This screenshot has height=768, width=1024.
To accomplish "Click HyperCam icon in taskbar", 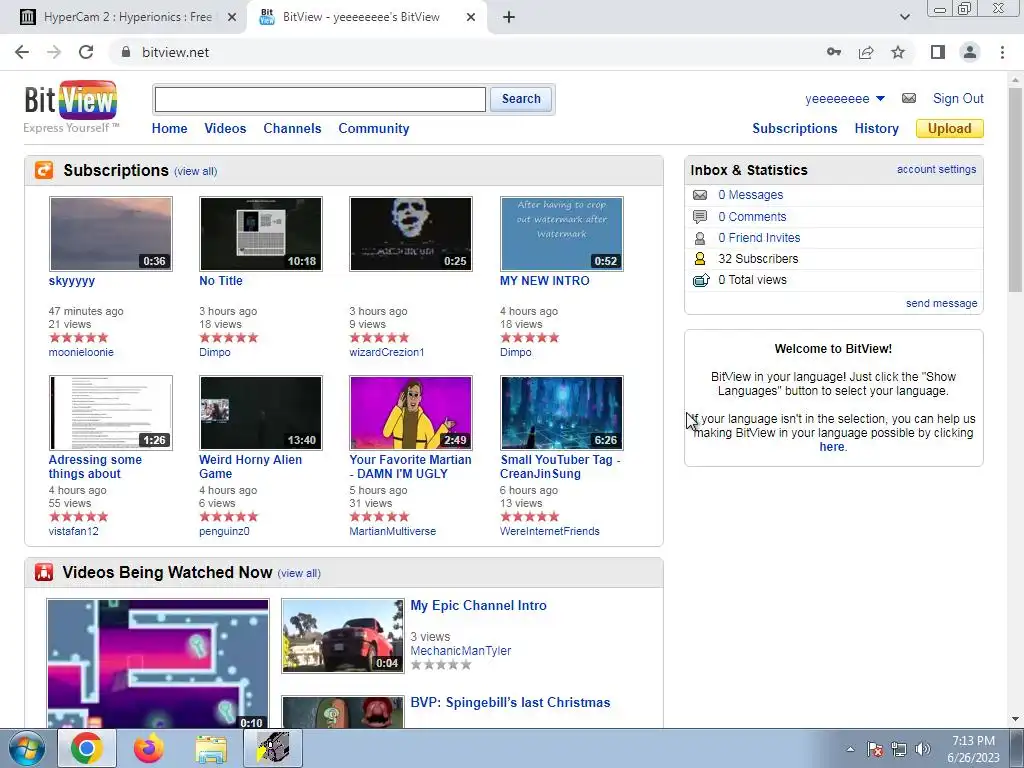I will [x=273, y=748].
